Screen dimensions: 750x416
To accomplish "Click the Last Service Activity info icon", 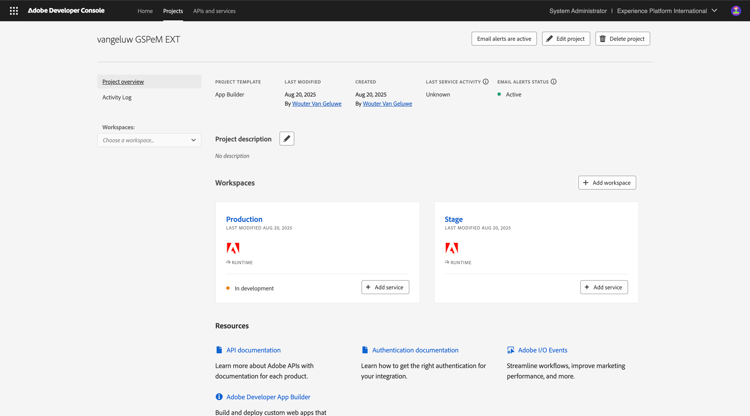I will coord(486,82).
